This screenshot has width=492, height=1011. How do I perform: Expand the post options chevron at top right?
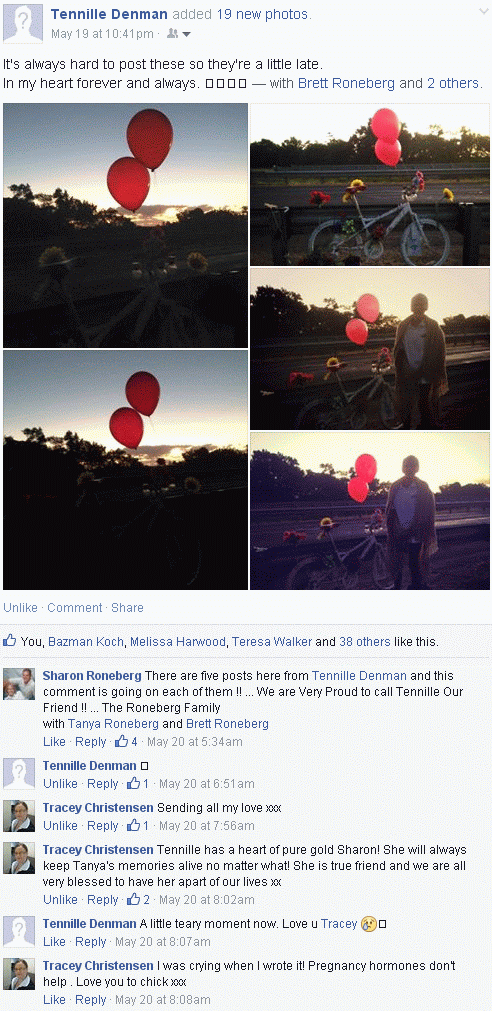[483, 12]
